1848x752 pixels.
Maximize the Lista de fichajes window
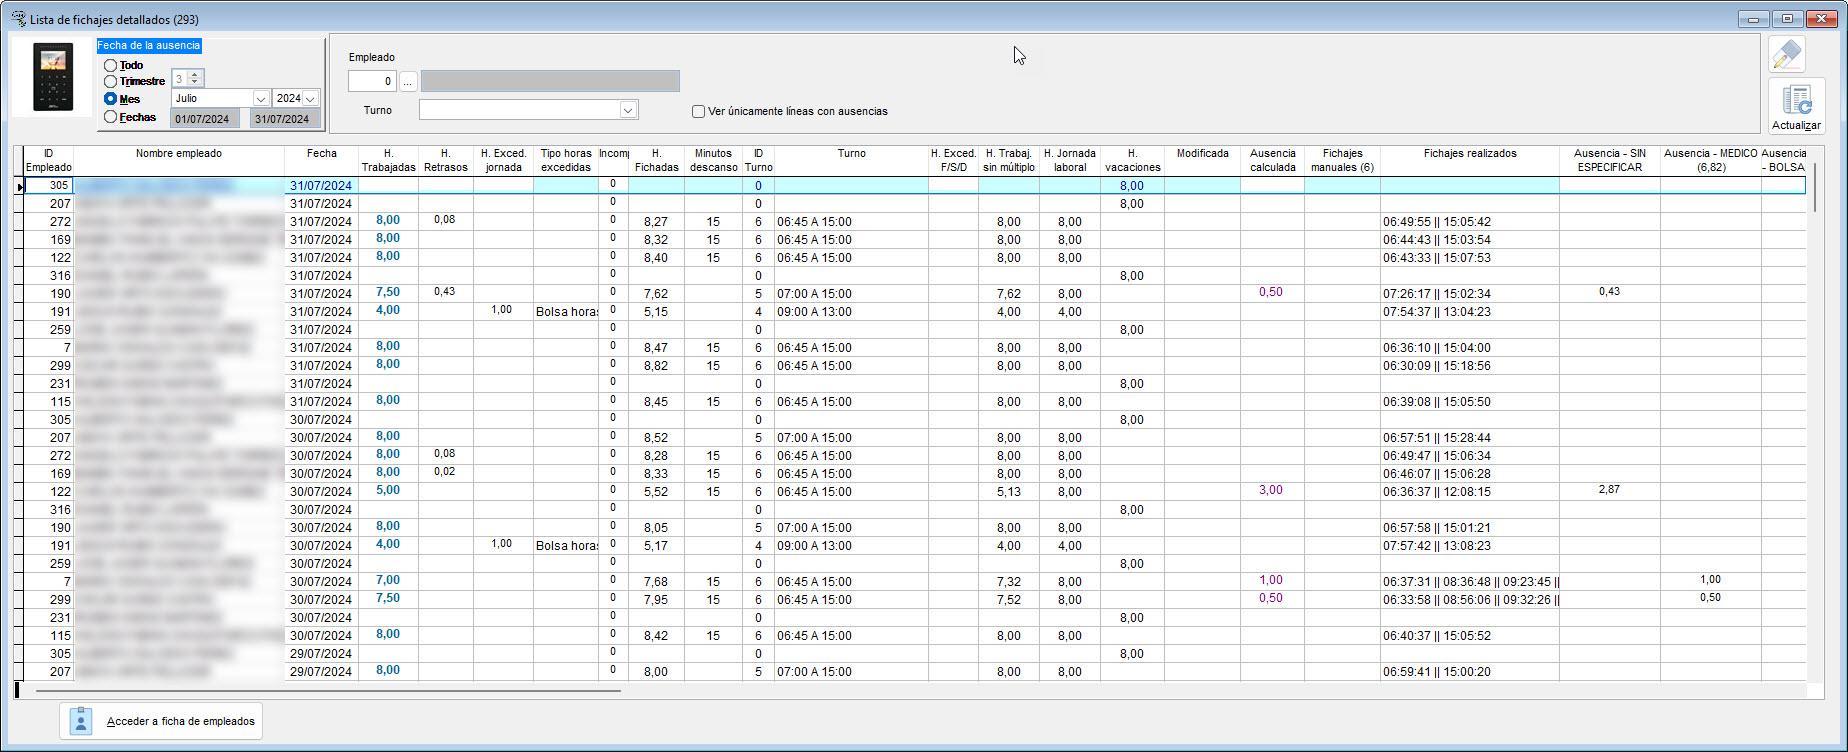pyautogui.click(x=1788, y=19)
